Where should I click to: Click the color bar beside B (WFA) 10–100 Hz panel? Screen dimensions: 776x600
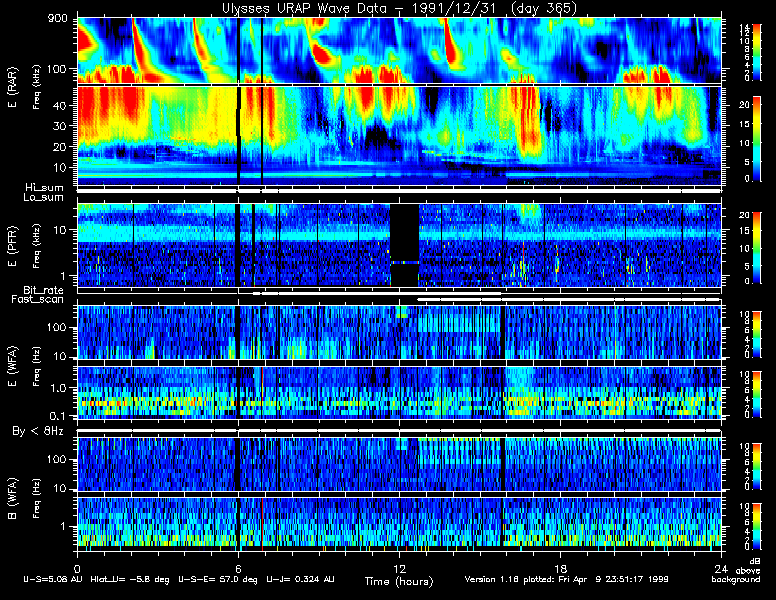(757, 466)
